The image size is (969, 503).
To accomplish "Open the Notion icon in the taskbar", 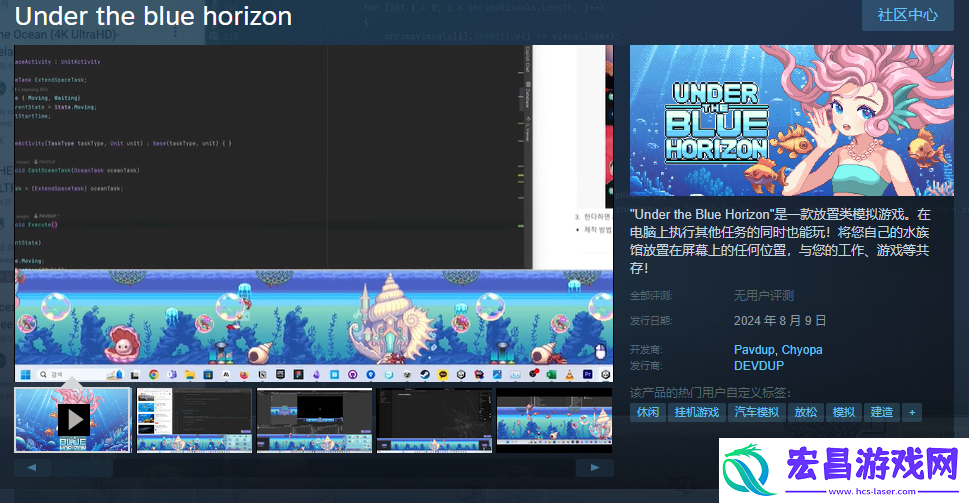I will tap(262, 374).
